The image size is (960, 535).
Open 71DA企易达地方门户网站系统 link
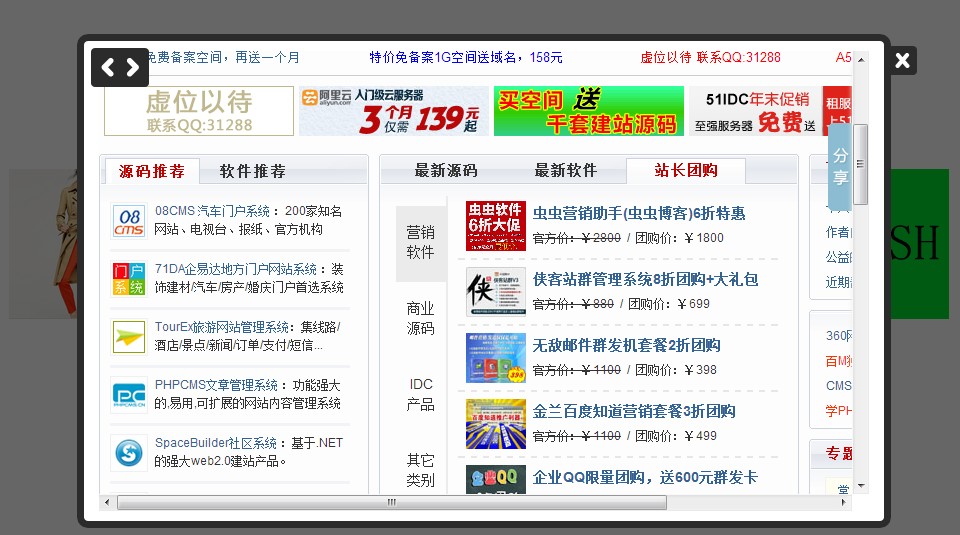point(236,269)
